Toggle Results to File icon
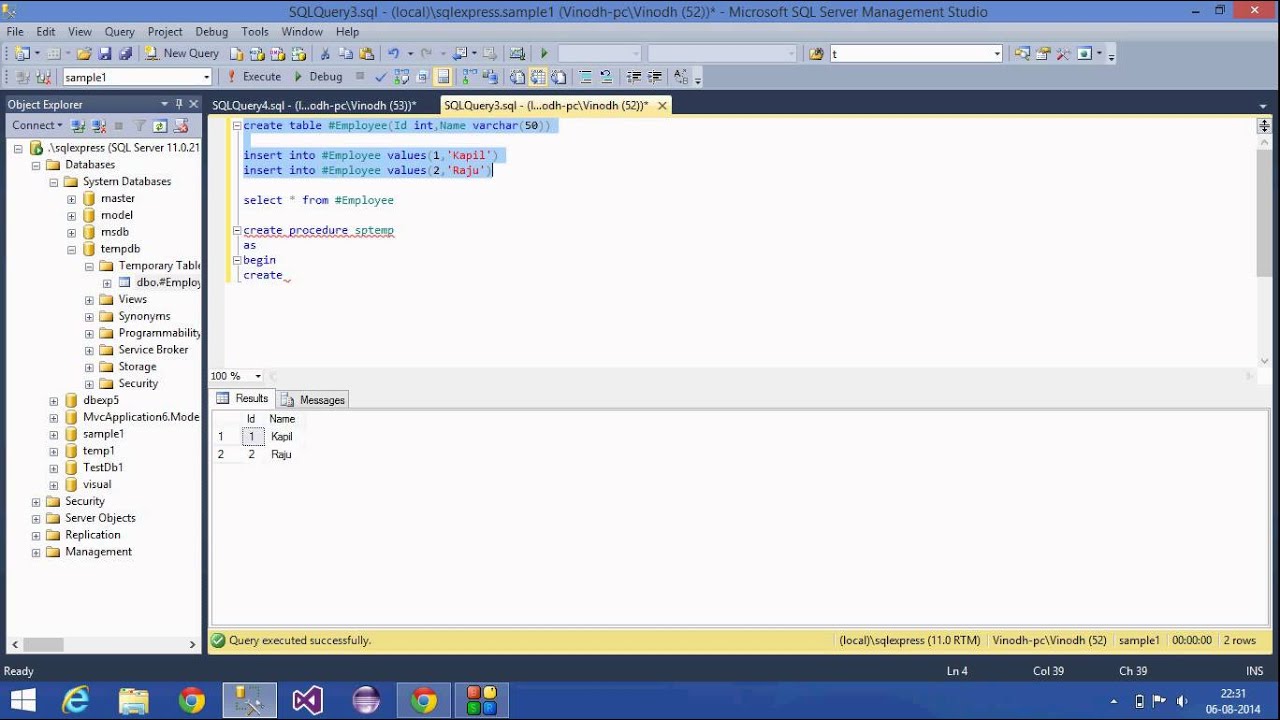This screenshot has height=720, width=1280. pos(559,76)
